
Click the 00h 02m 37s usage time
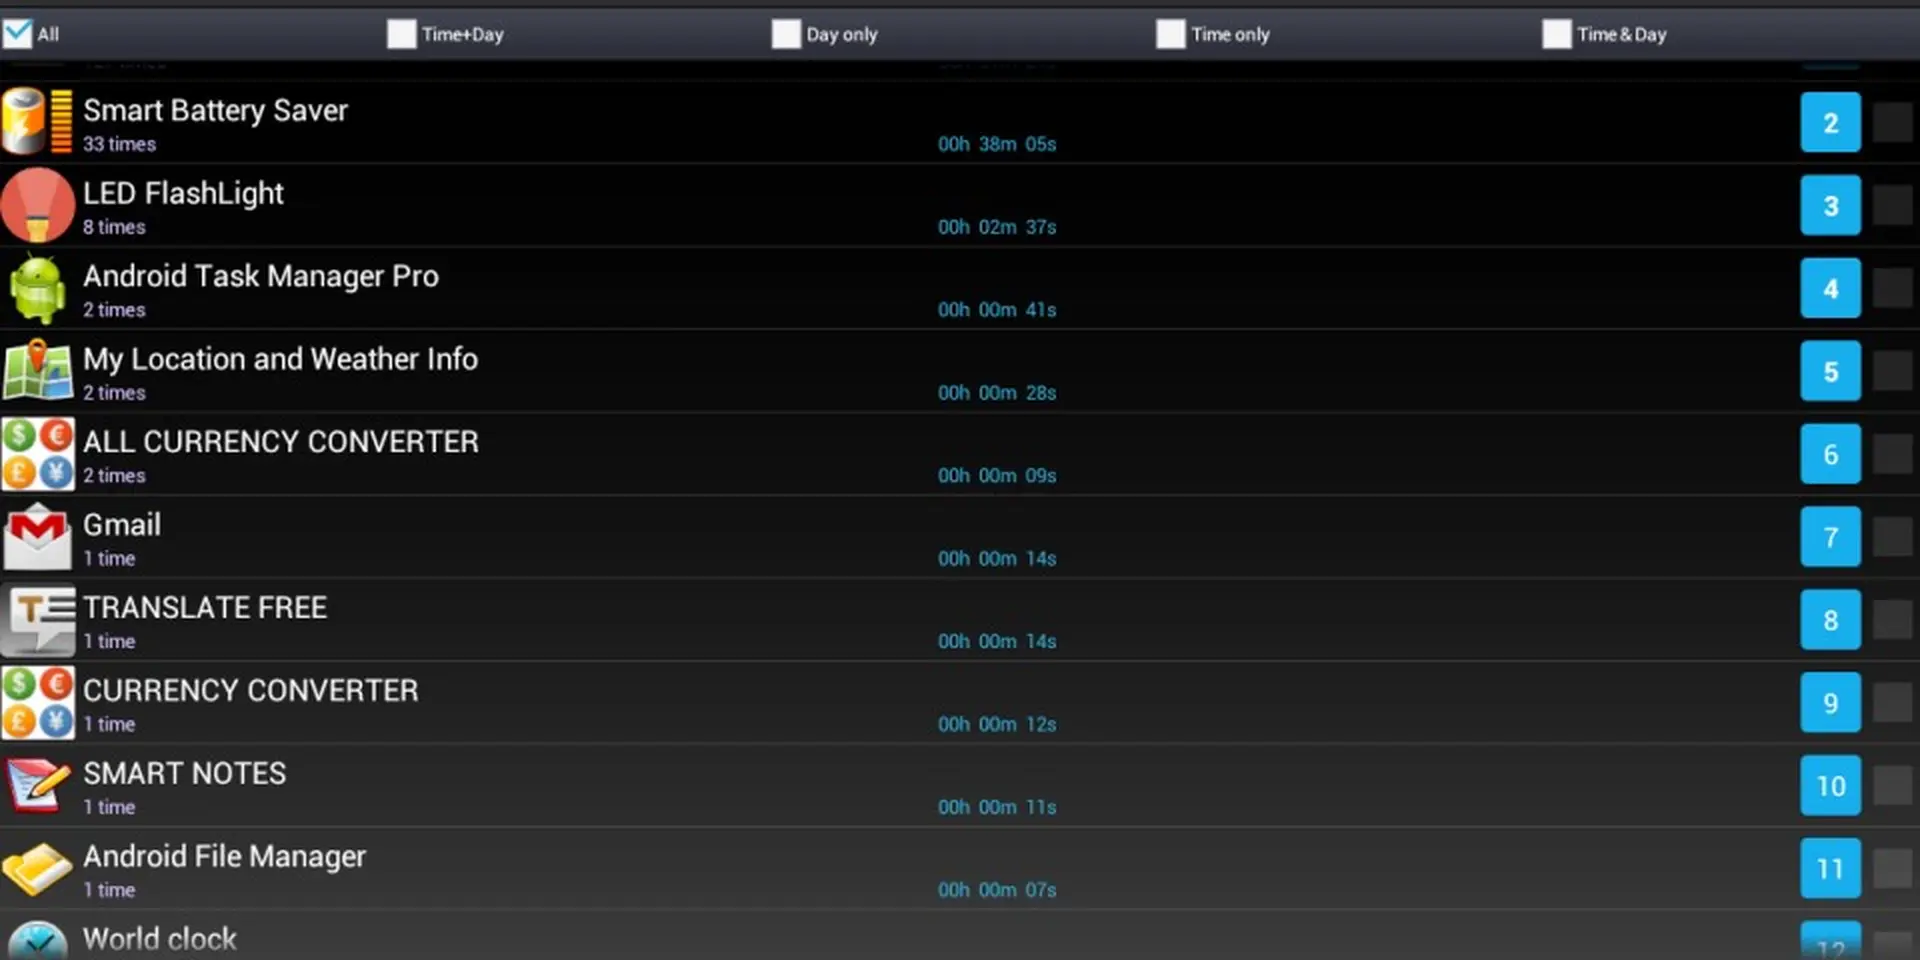997,227
